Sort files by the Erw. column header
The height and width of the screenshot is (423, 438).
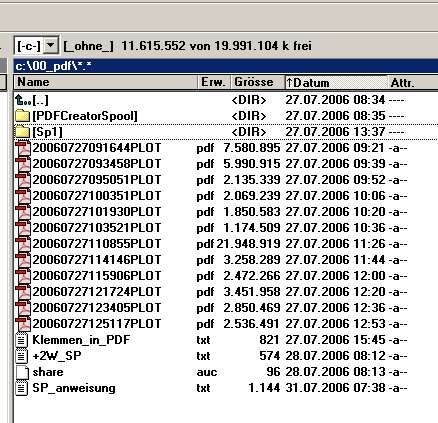[215, 82]
